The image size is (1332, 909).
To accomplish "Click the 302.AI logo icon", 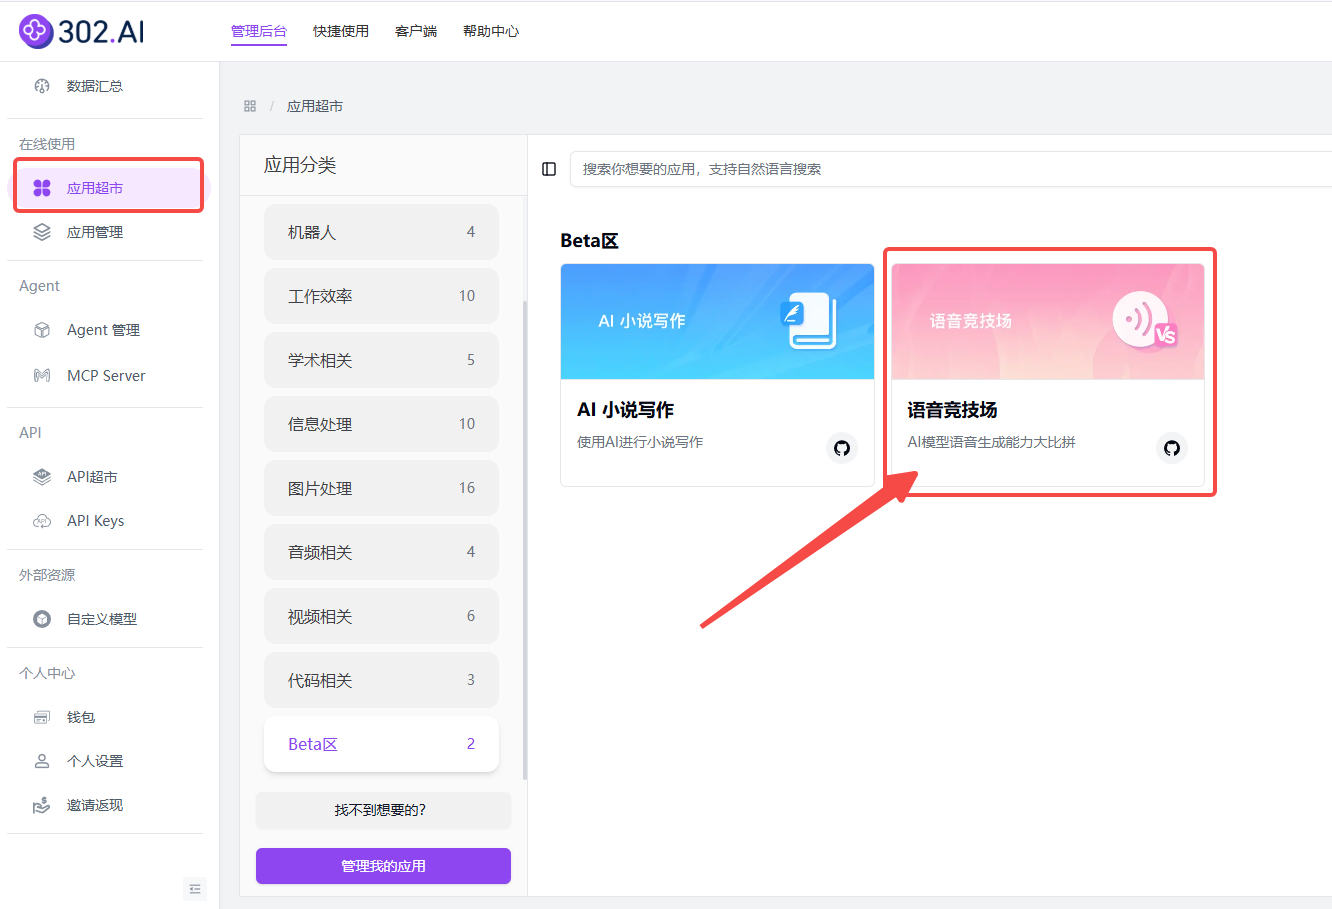I will pos(35,31).
